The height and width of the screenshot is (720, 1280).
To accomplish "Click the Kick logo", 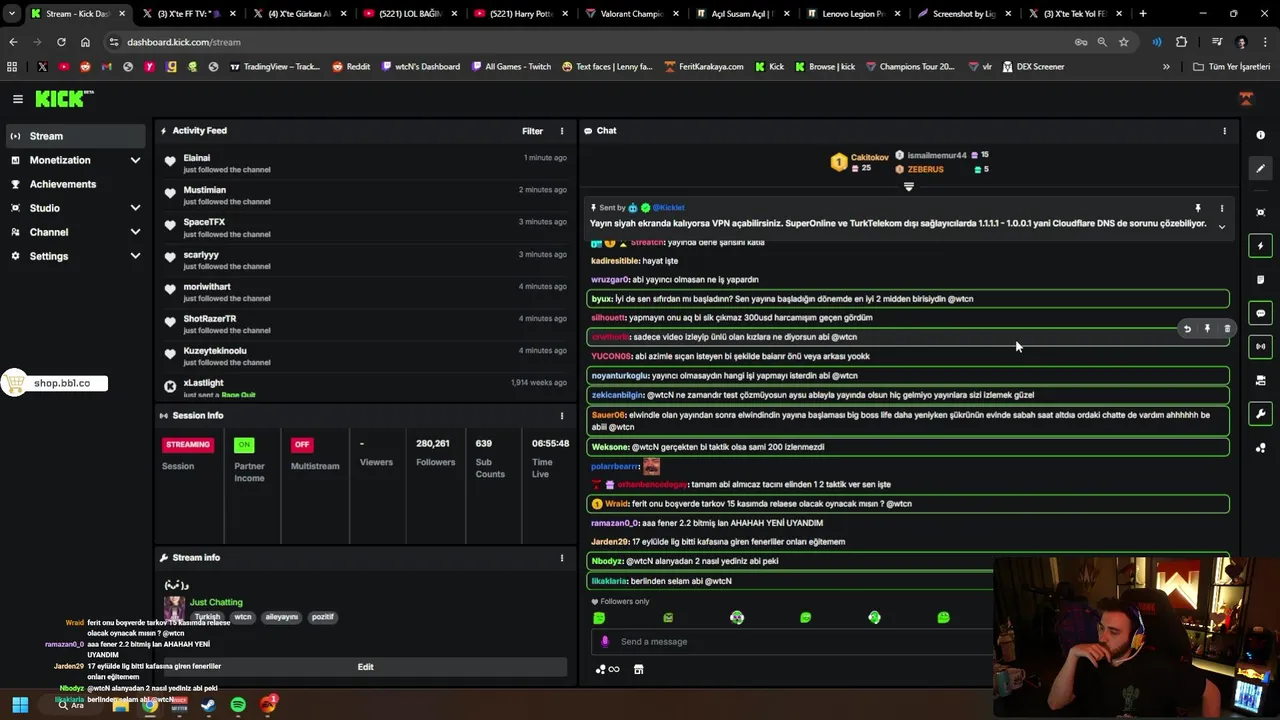I will tap(64, 99).
